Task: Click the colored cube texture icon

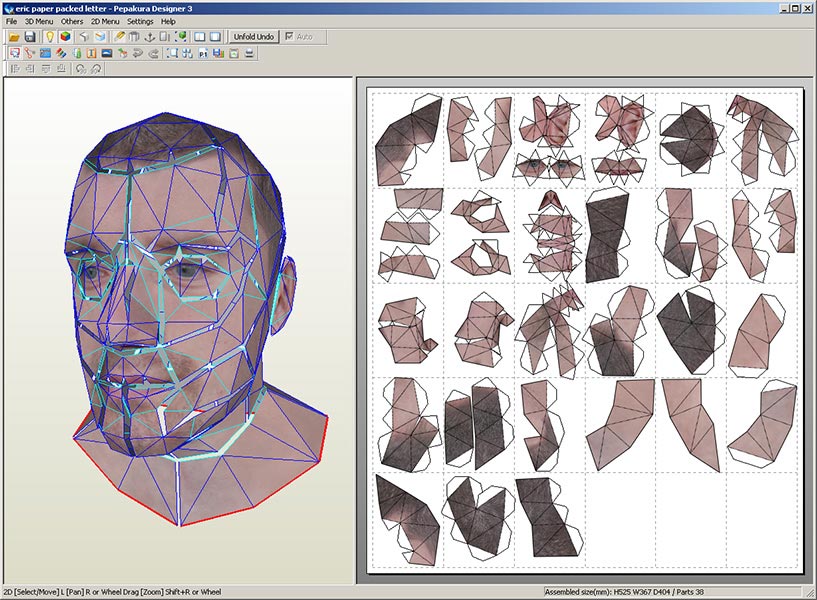Action: [65, 37]
